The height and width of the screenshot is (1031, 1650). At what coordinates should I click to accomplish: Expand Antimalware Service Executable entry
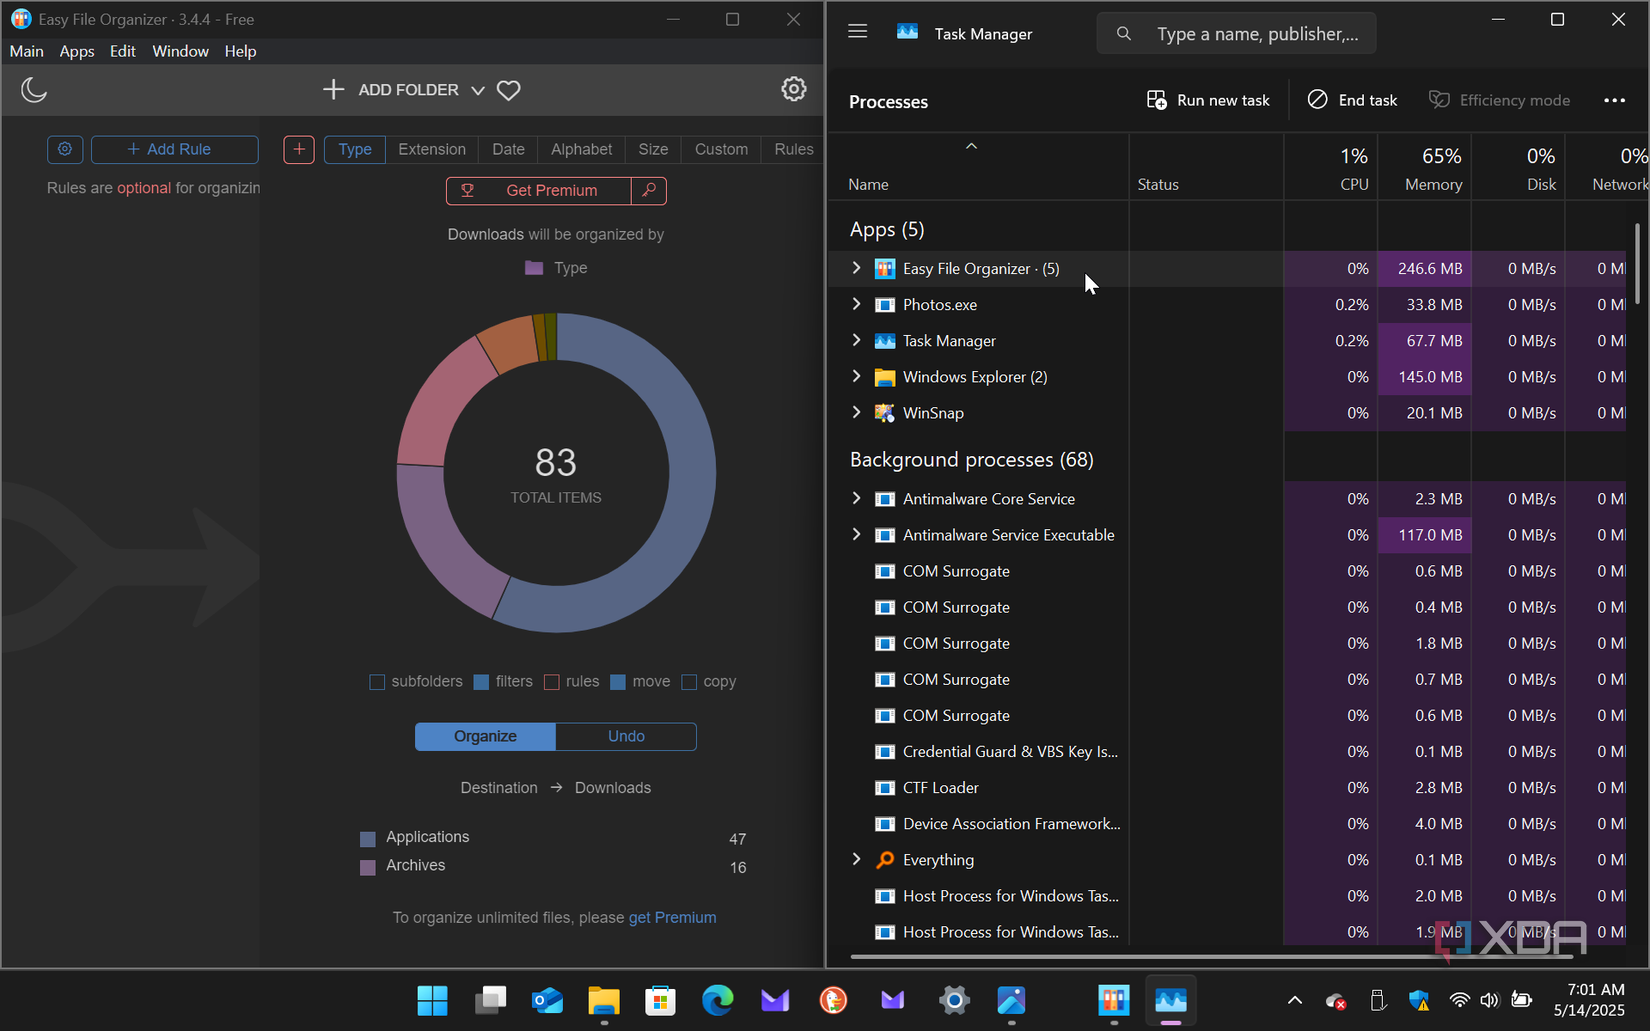coord(856,535)
